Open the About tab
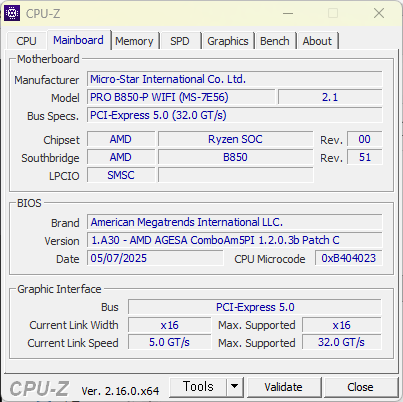The width and height of the screenshot is (403, 402). [x=317, y=41]
